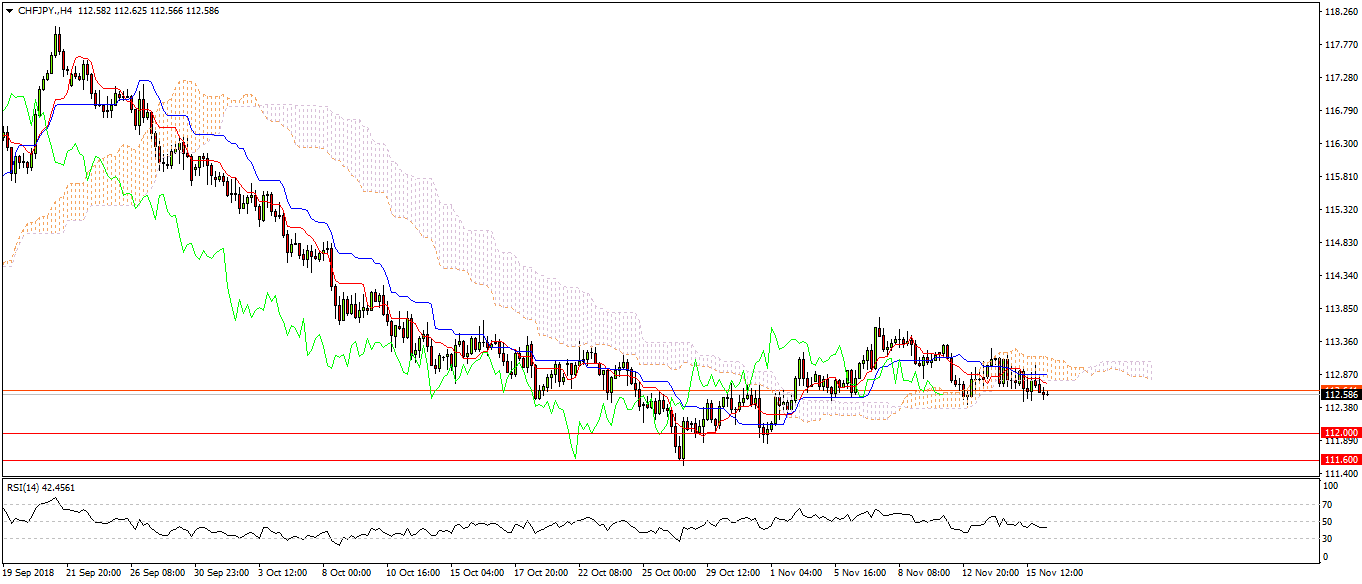
Task: Open the chart dropdown arrow beside CHFJPY
Action: point(9,11)
